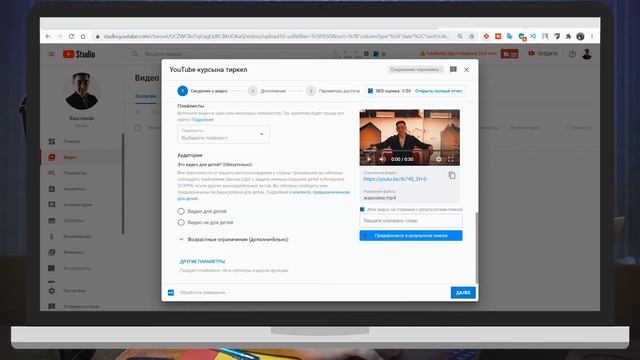
Task: Click the channel avatar in the sidebar
Action: pos(82,91)
